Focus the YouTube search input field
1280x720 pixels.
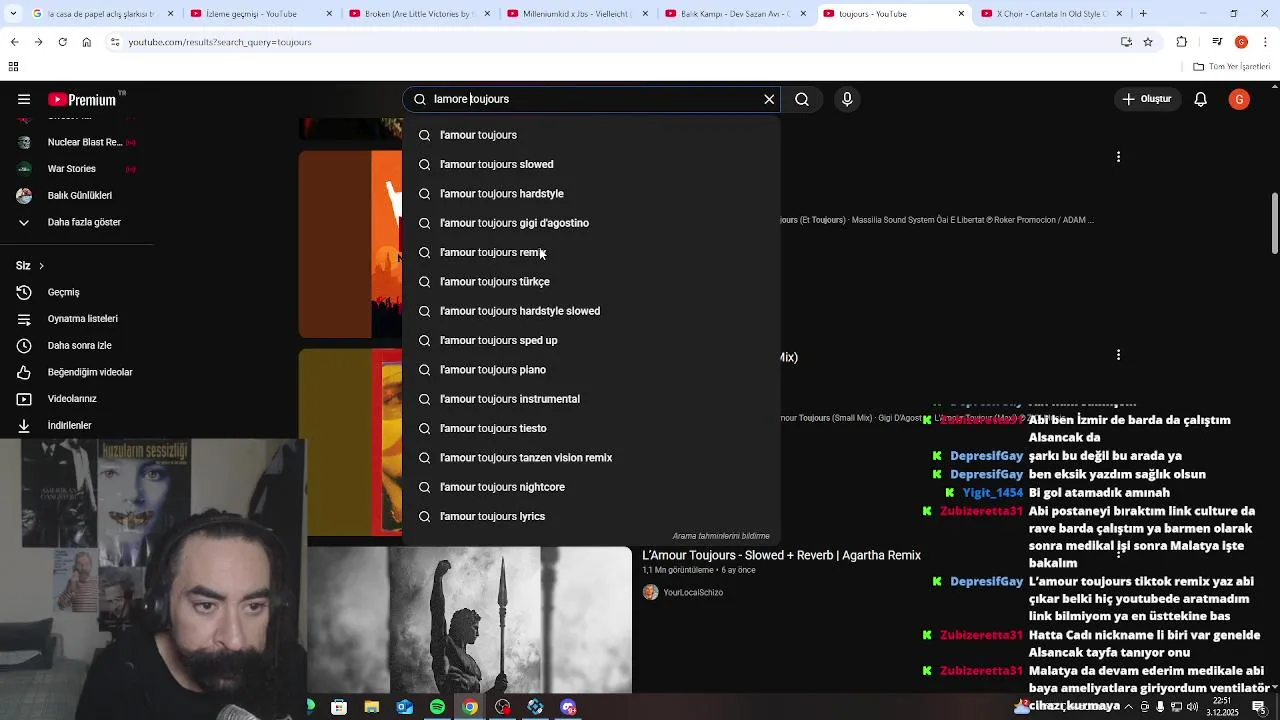[592, 99]
